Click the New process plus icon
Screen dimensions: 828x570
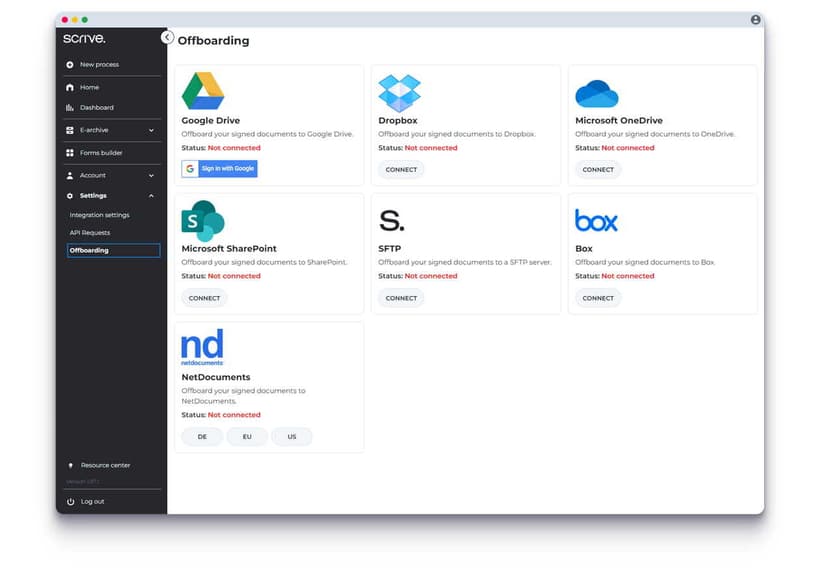pos(70,64)
